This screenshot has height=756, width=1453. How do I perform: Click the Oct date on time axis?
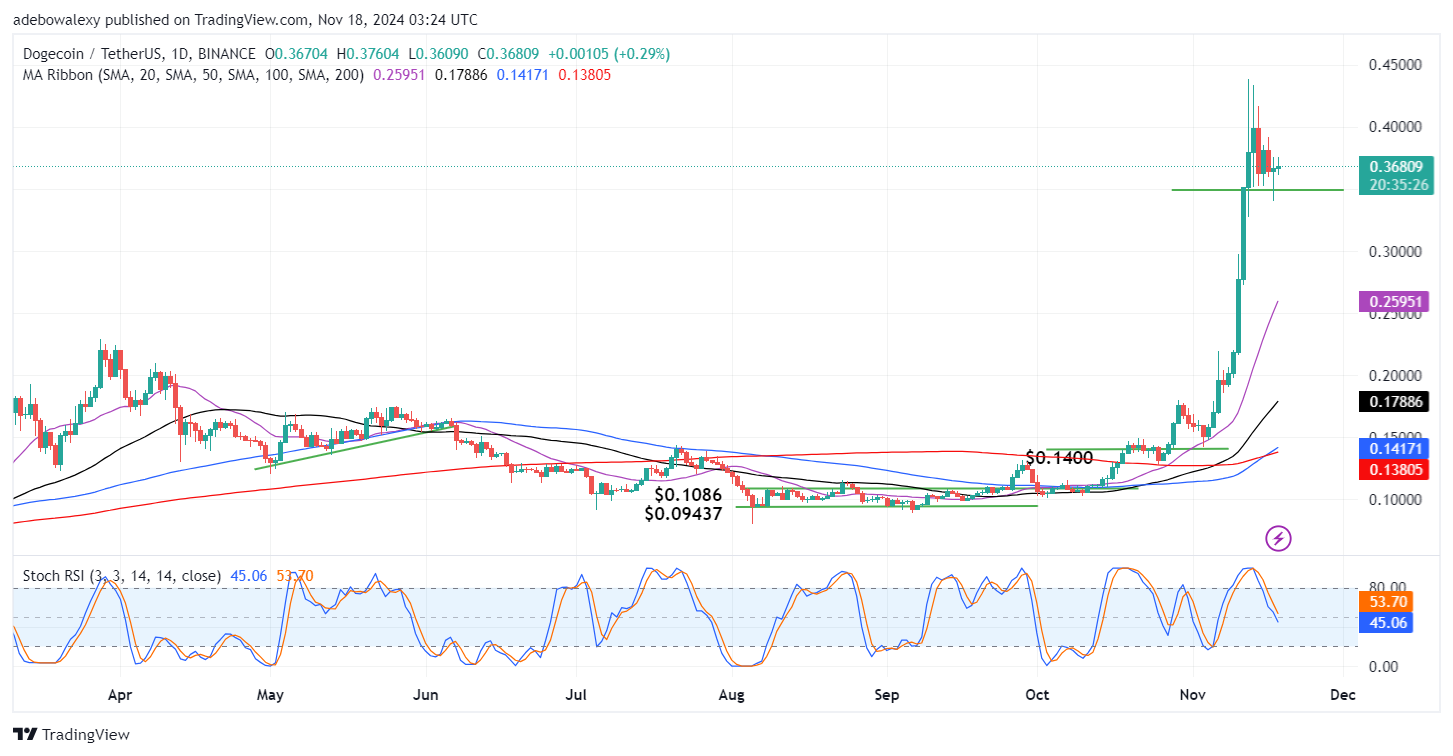click(x=1038, y=693)
